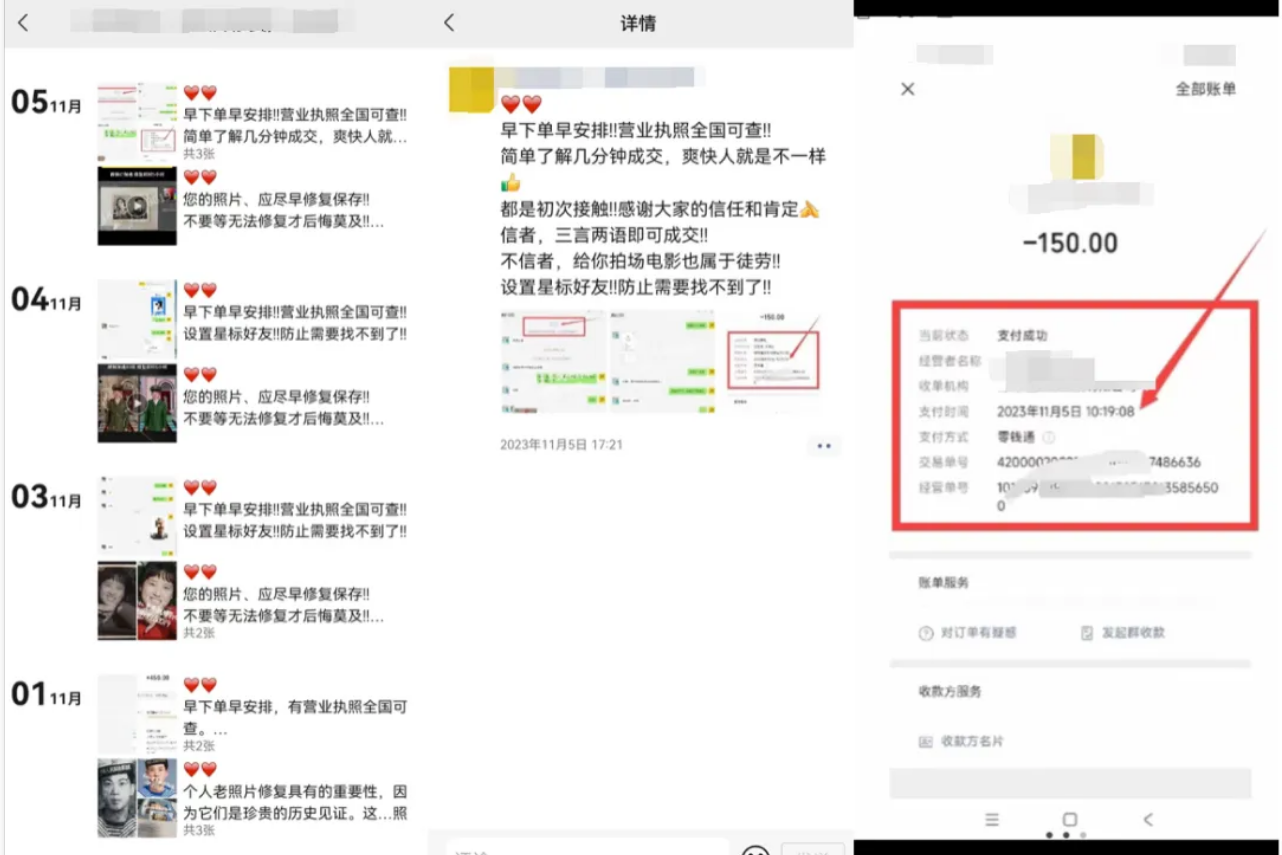The height and width of the screenshot is (855, 1282).
Task: Open 03 11月 restored portrait photos thumbnail
Action: [x=137, y=600]
